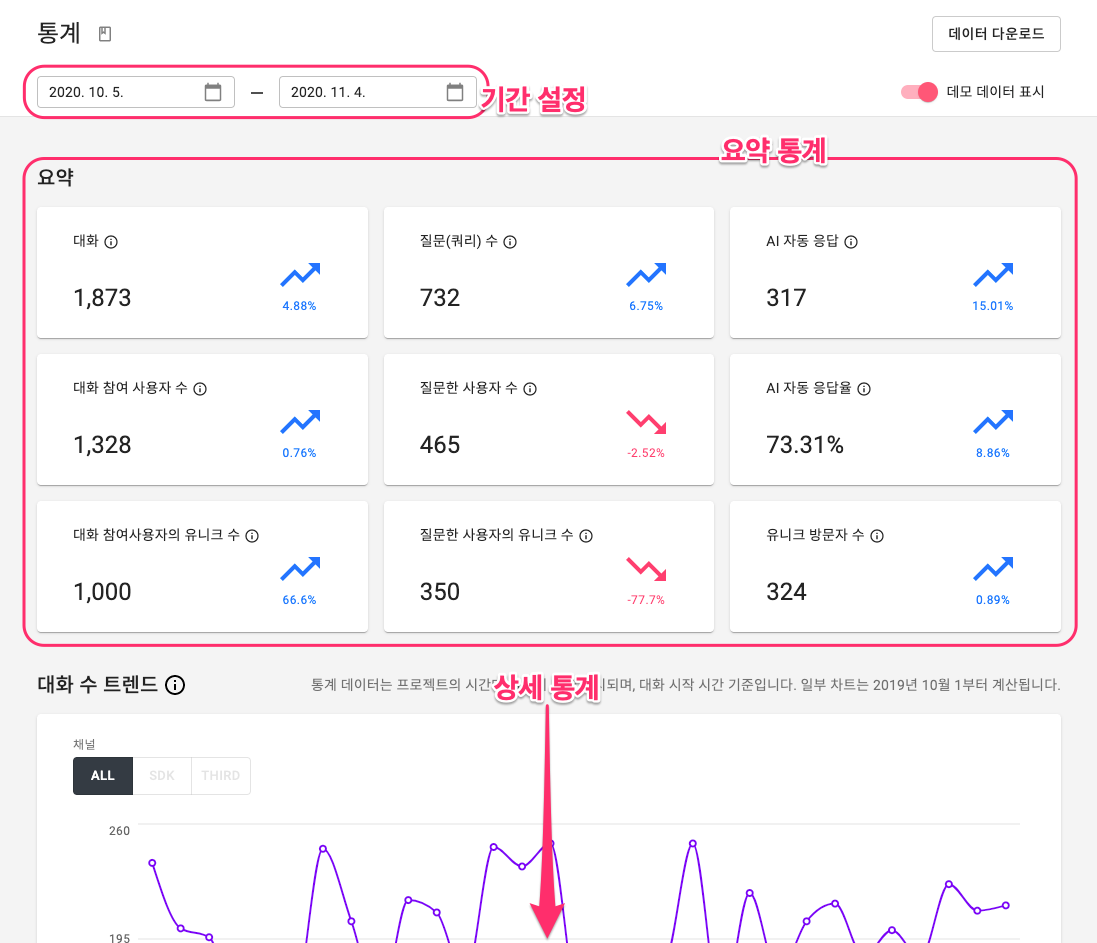The image size is (1097, 943).
Task: Click the 통계 page title
Action: [x=59, y=33]
